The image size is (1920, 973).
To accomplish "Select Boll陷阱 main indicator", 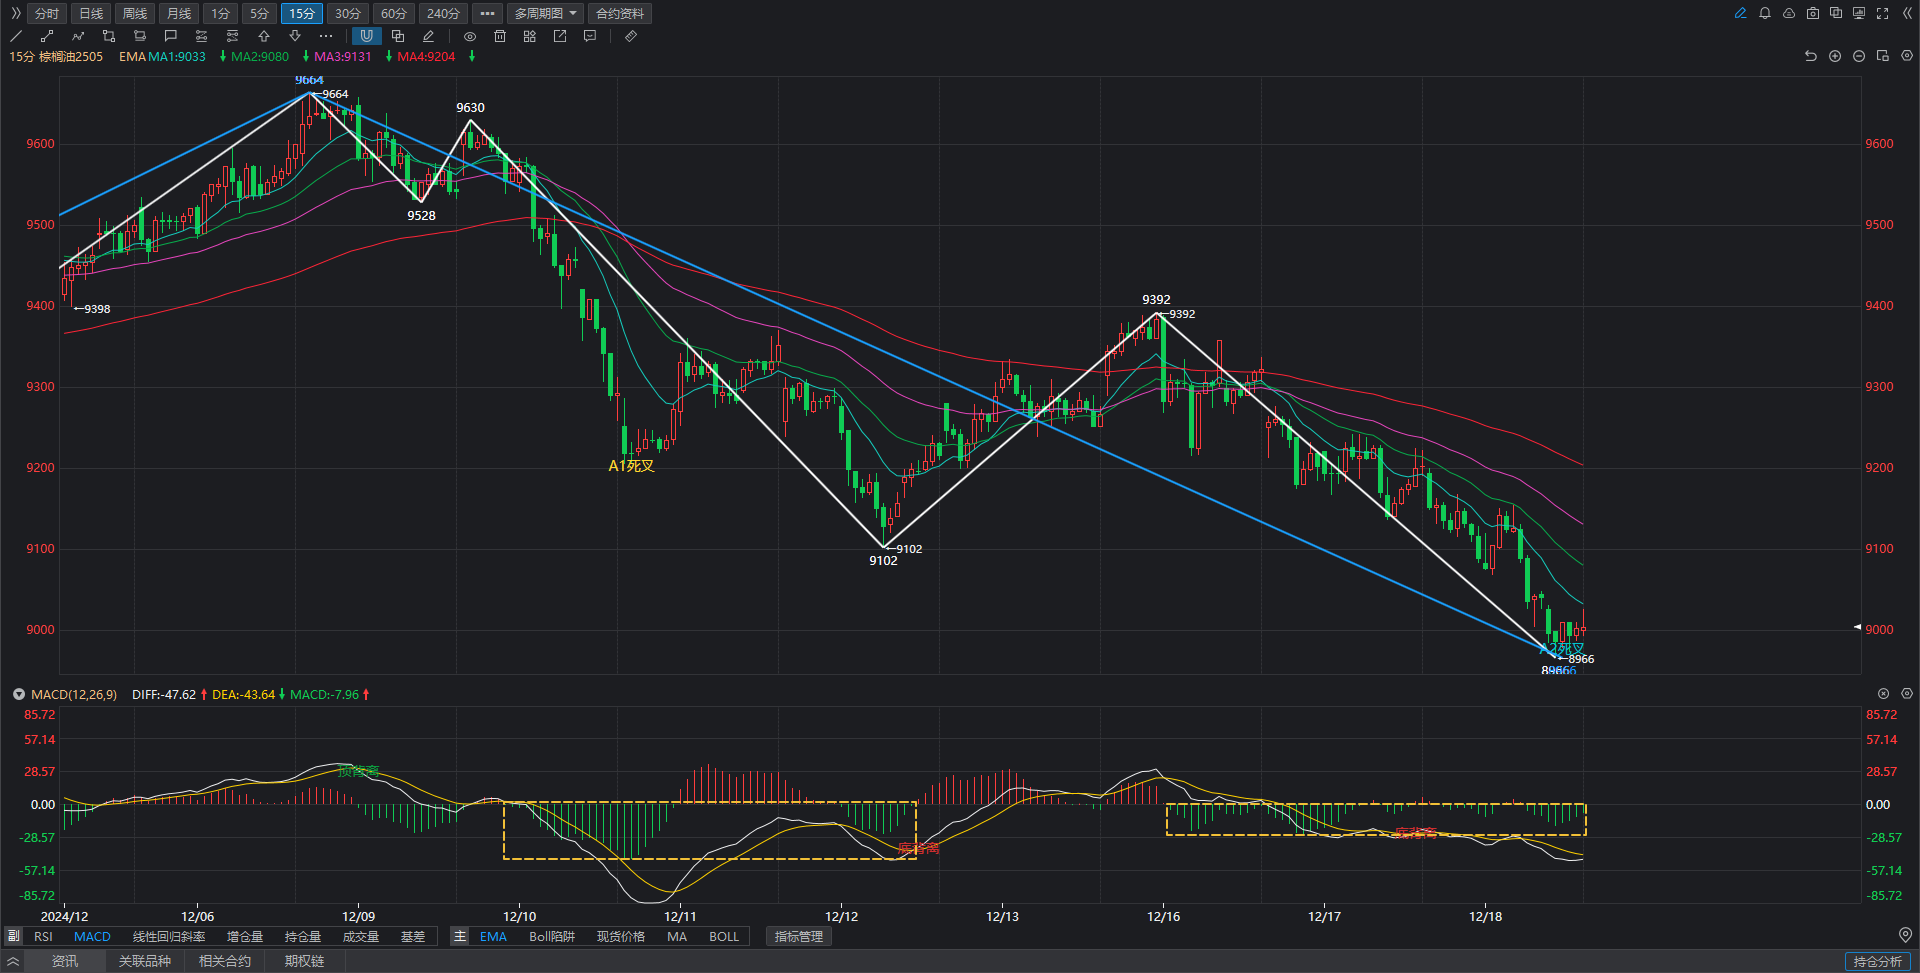I will tap(552, 937).
